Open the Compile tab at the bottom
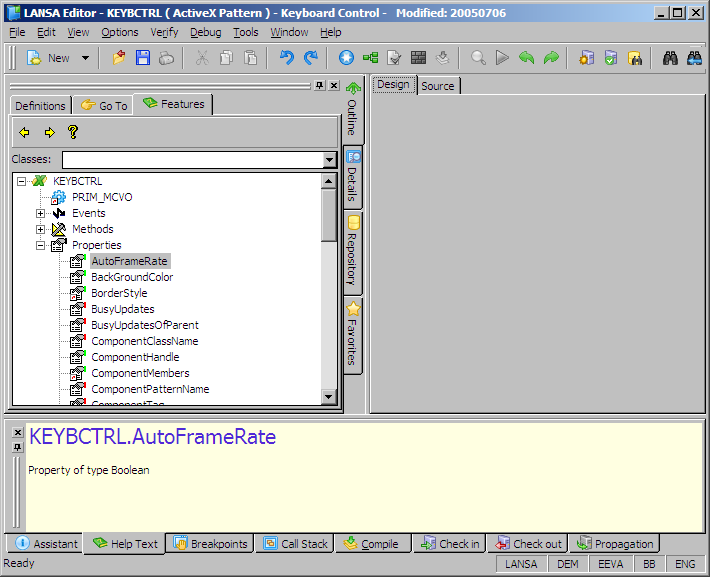This screenshot has width=710, height=577. 373,544
